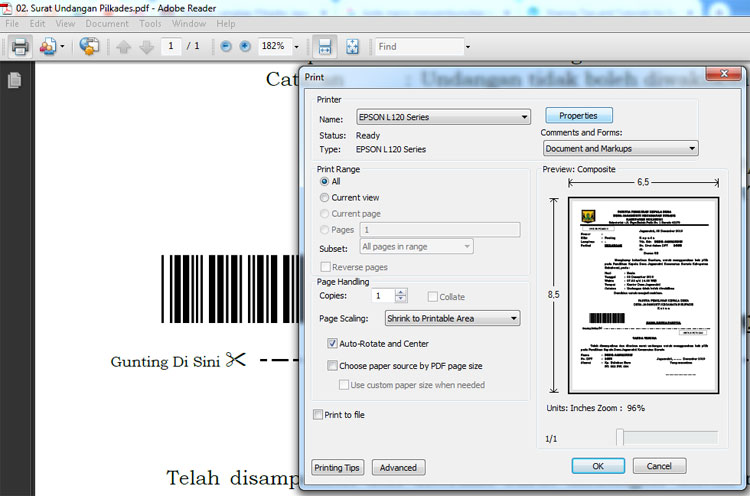
Task: Confirm printing with the OK button
Action: point(598,466)
